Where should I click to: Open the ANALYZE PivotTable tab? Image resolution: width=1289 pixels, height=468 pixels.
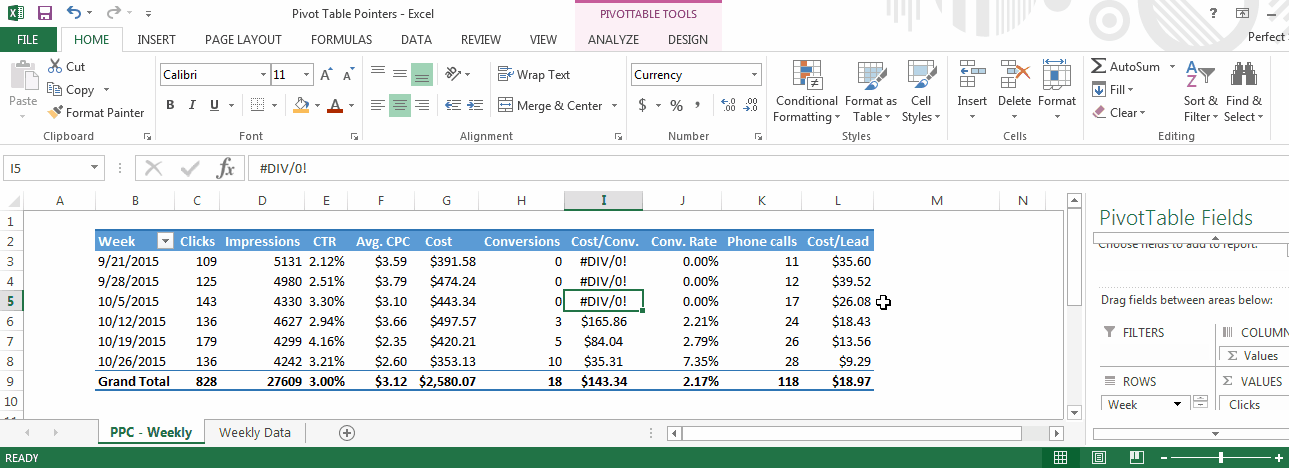point(613,40)
